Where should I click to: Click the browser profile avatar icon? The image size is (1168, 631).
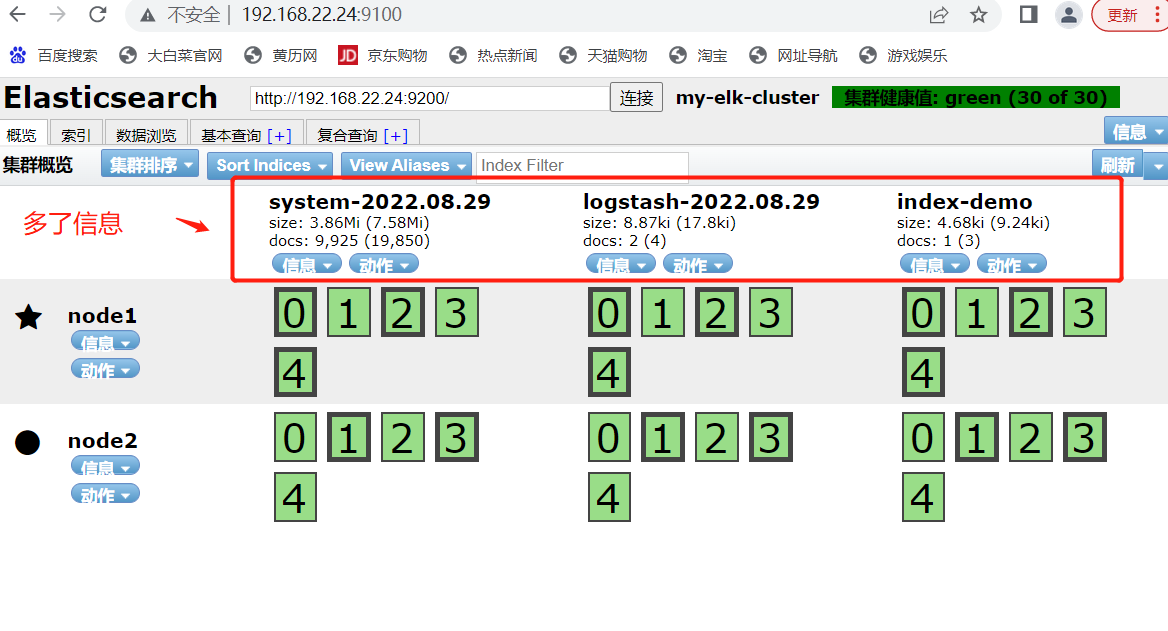(x=1068, y=16)
